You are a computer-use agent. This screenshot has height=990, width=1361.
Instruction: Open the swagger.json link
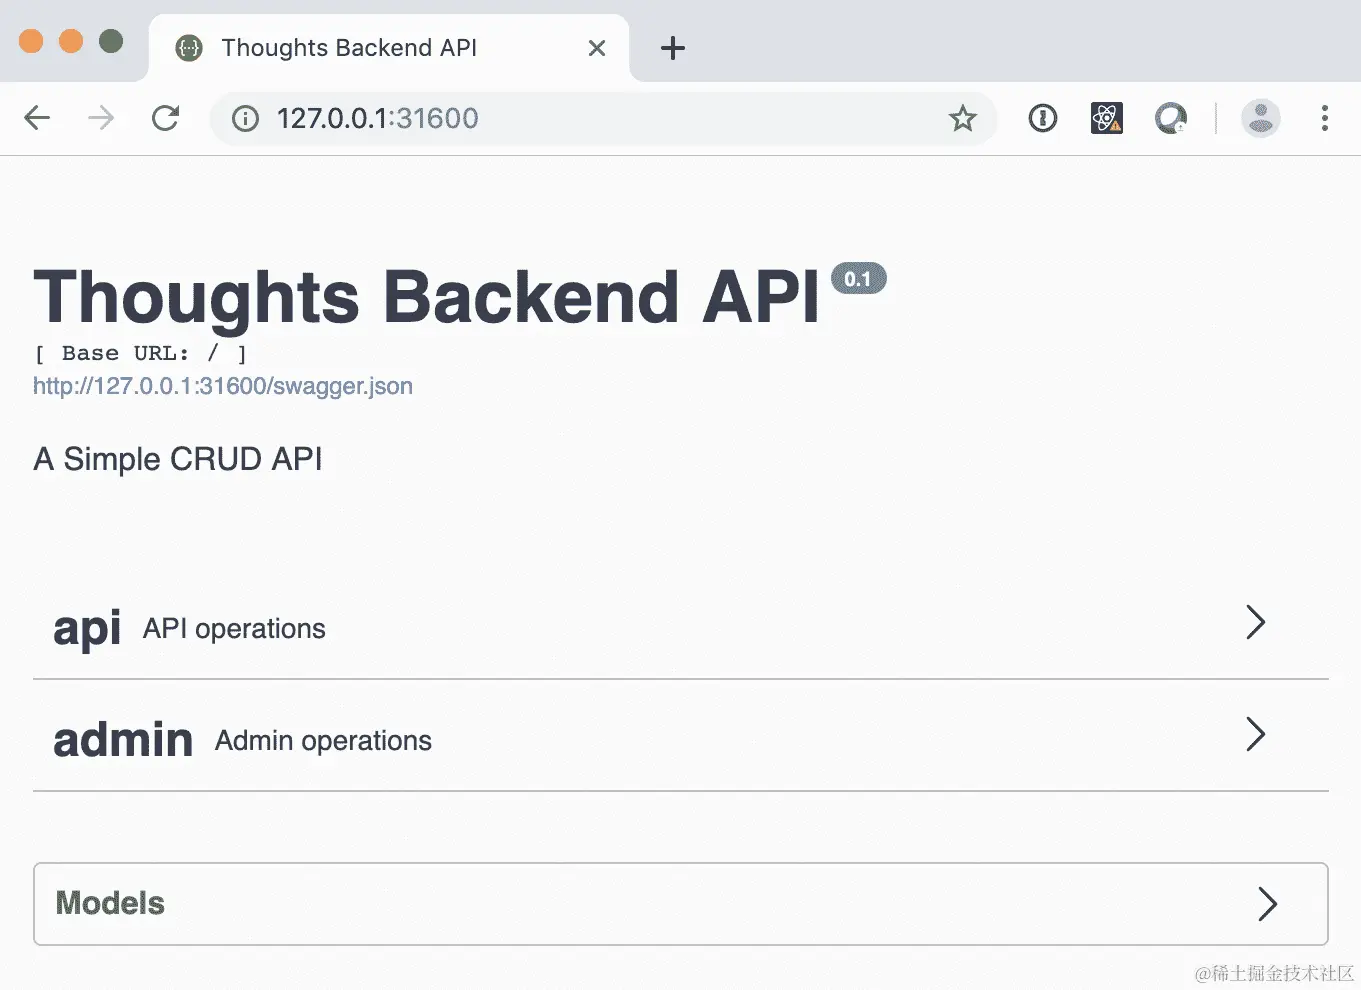(x=223, y=386)
